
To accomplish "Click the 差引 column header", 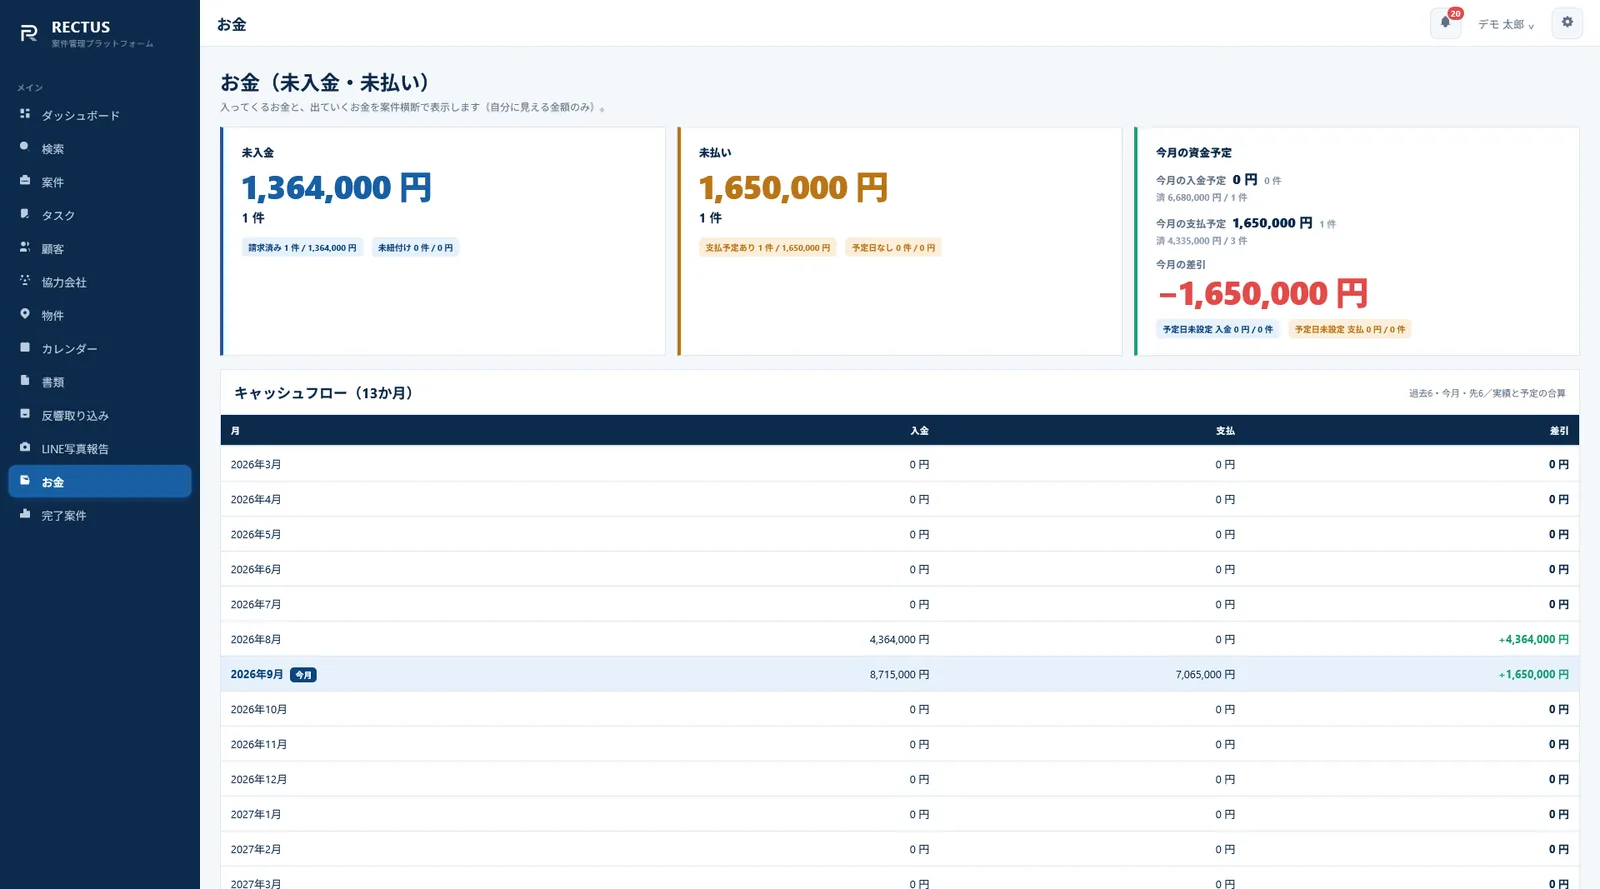I will click(x=1559, y=431).
